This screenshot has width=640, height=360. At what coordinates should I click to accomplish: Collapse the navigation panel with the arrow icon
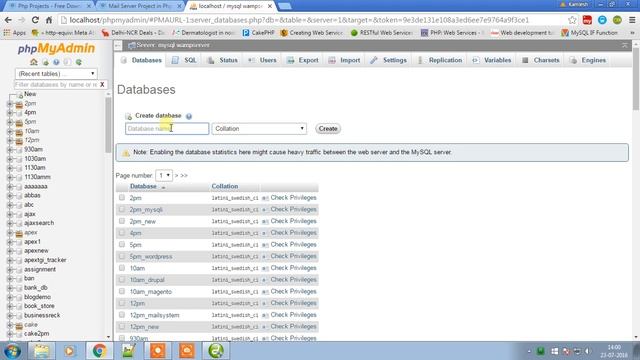point(118,45)
